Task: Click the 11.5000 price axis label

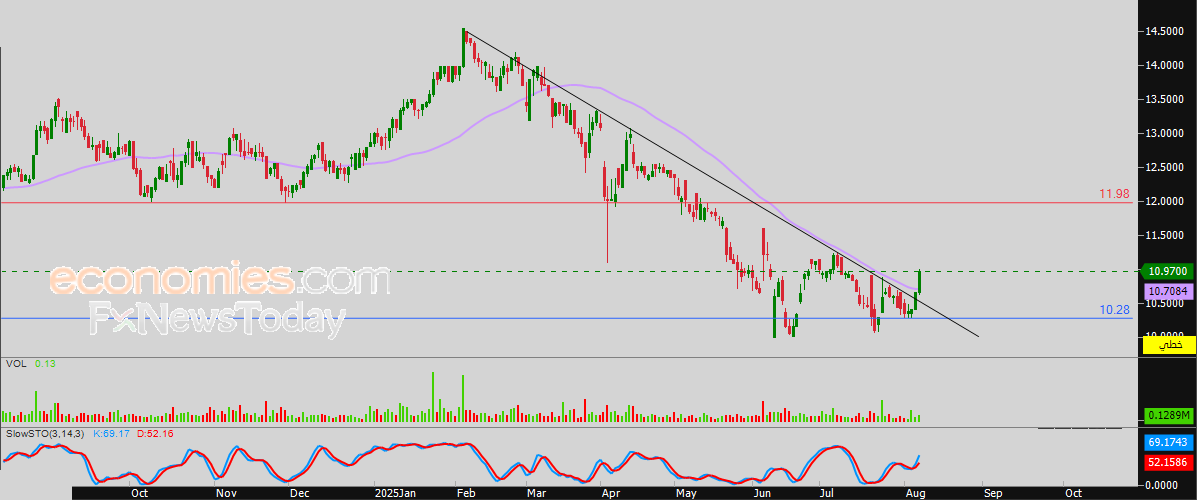Action: tap(1163, 237)
